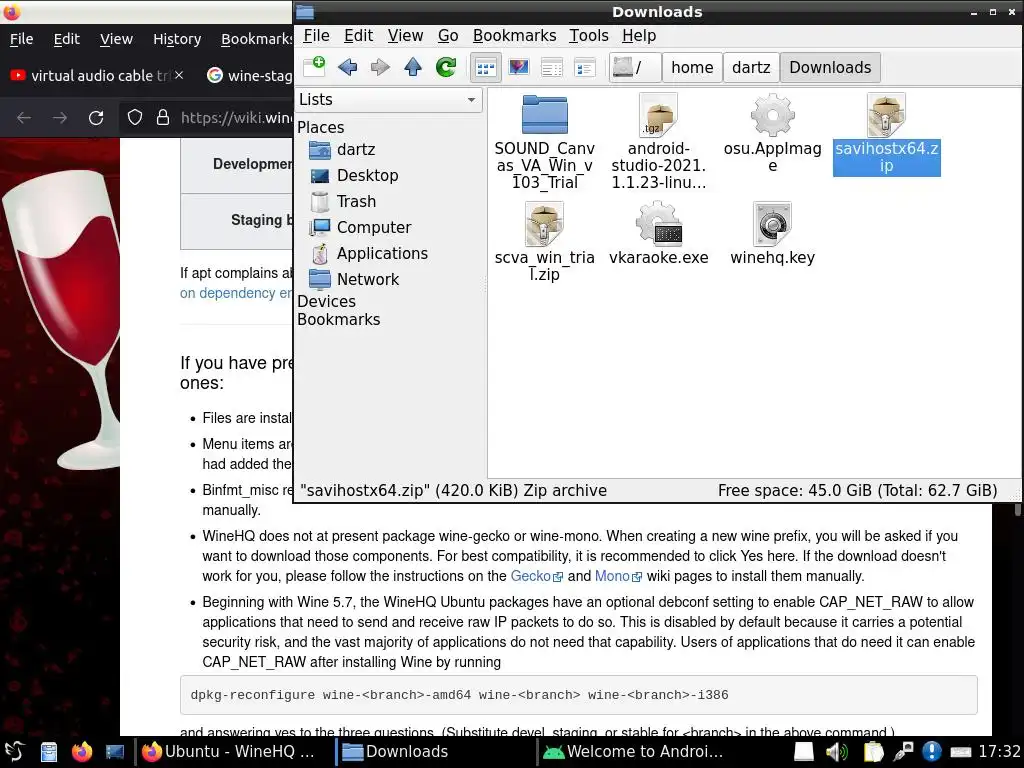Screen dimensions: 1024x768
Task: Go back to previous folder
Action: pyautogui.click(x=347, y=67)
